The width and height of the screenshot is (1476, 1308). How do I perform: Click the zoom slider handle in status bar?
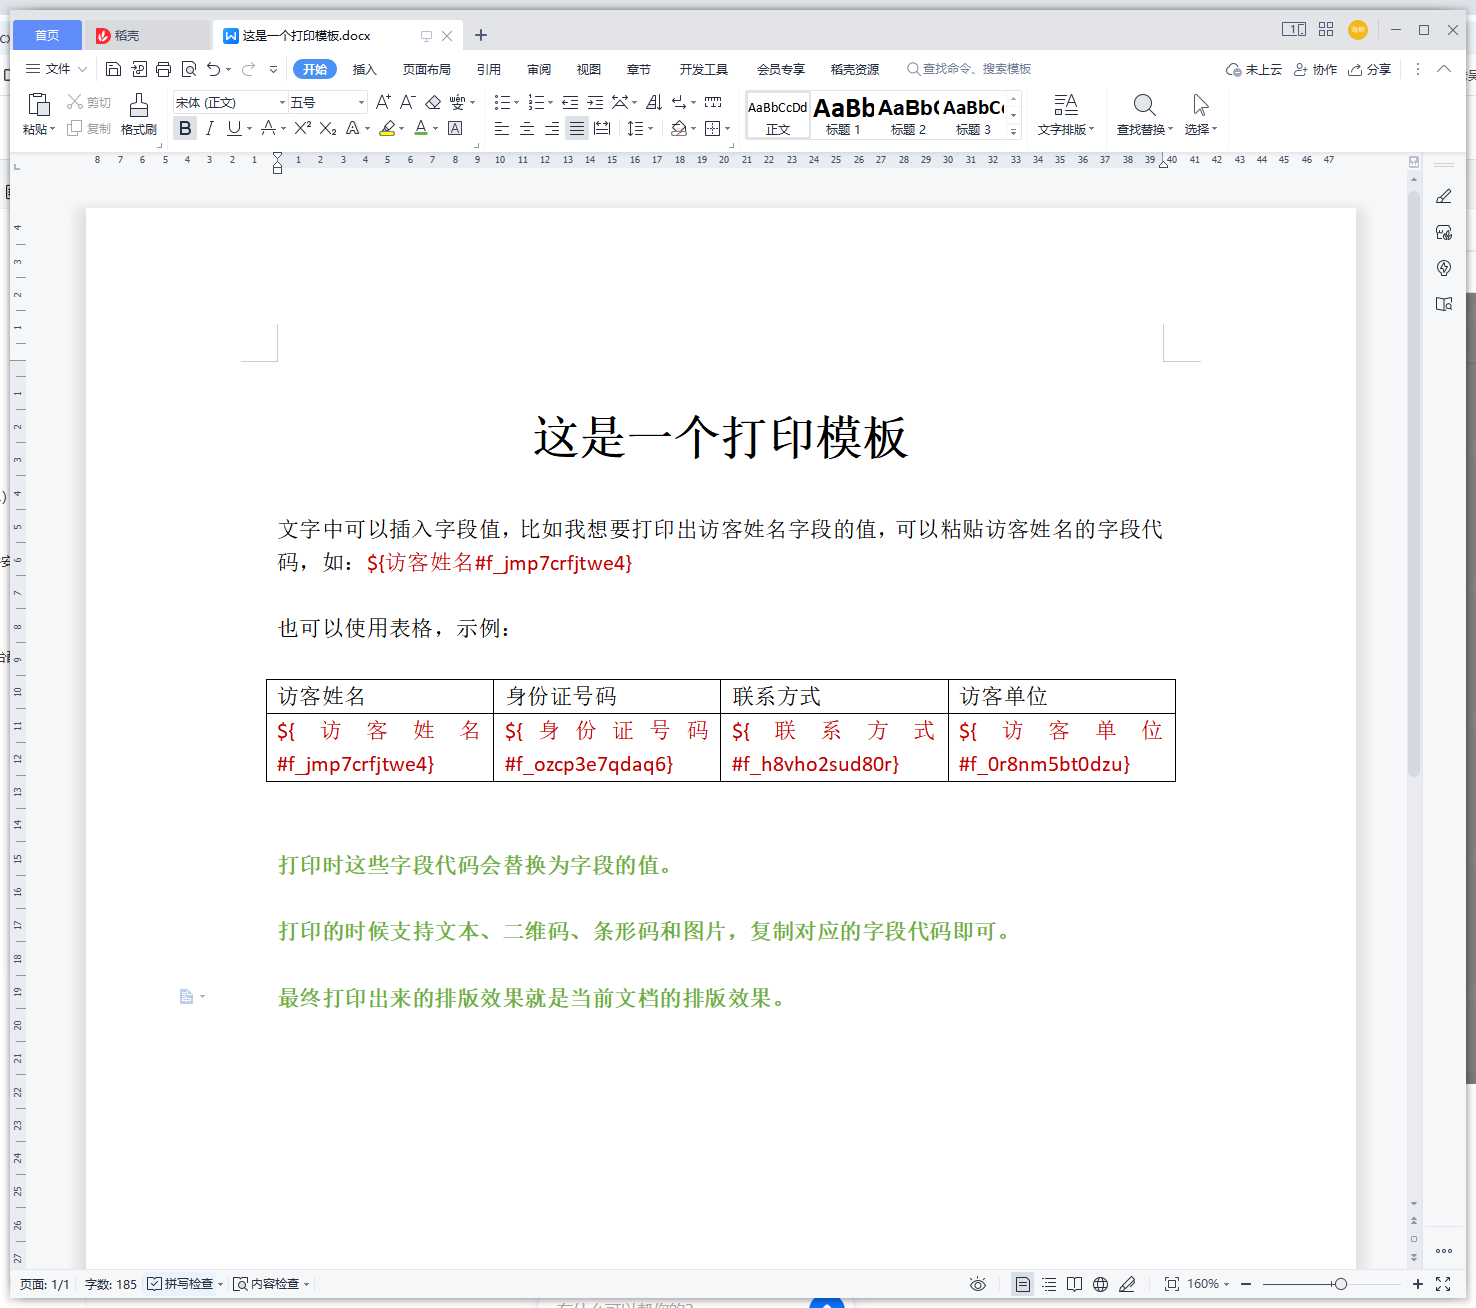pos(1340,1284)
